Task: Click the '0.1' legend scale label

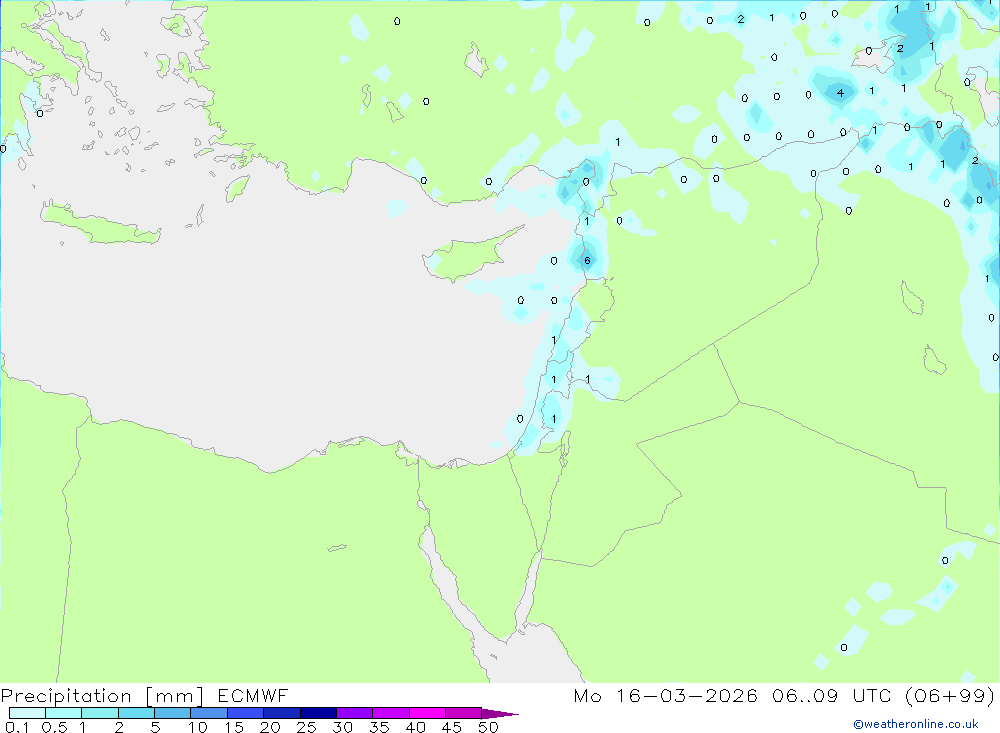Action: point(17,727)
